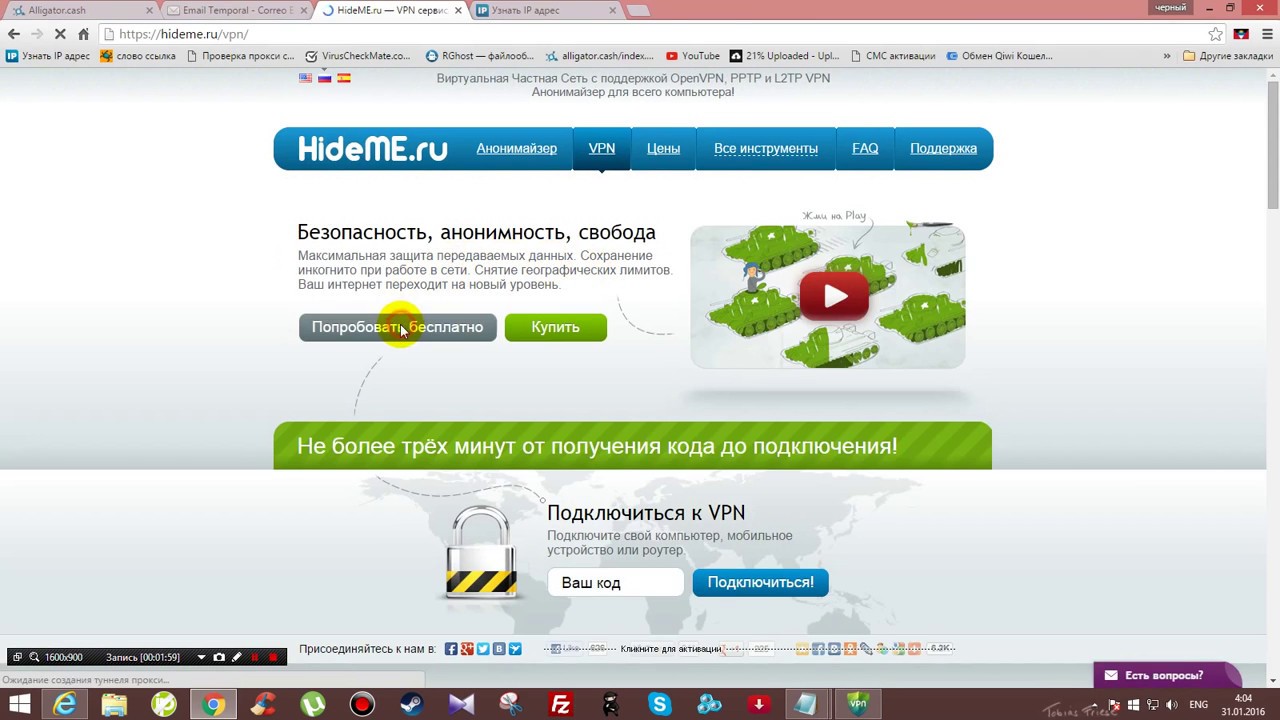Open the green VPN app in taskbar
The height and width of the screenshot is (720, 1280).
pyautogui.click(x=857, y=704)
